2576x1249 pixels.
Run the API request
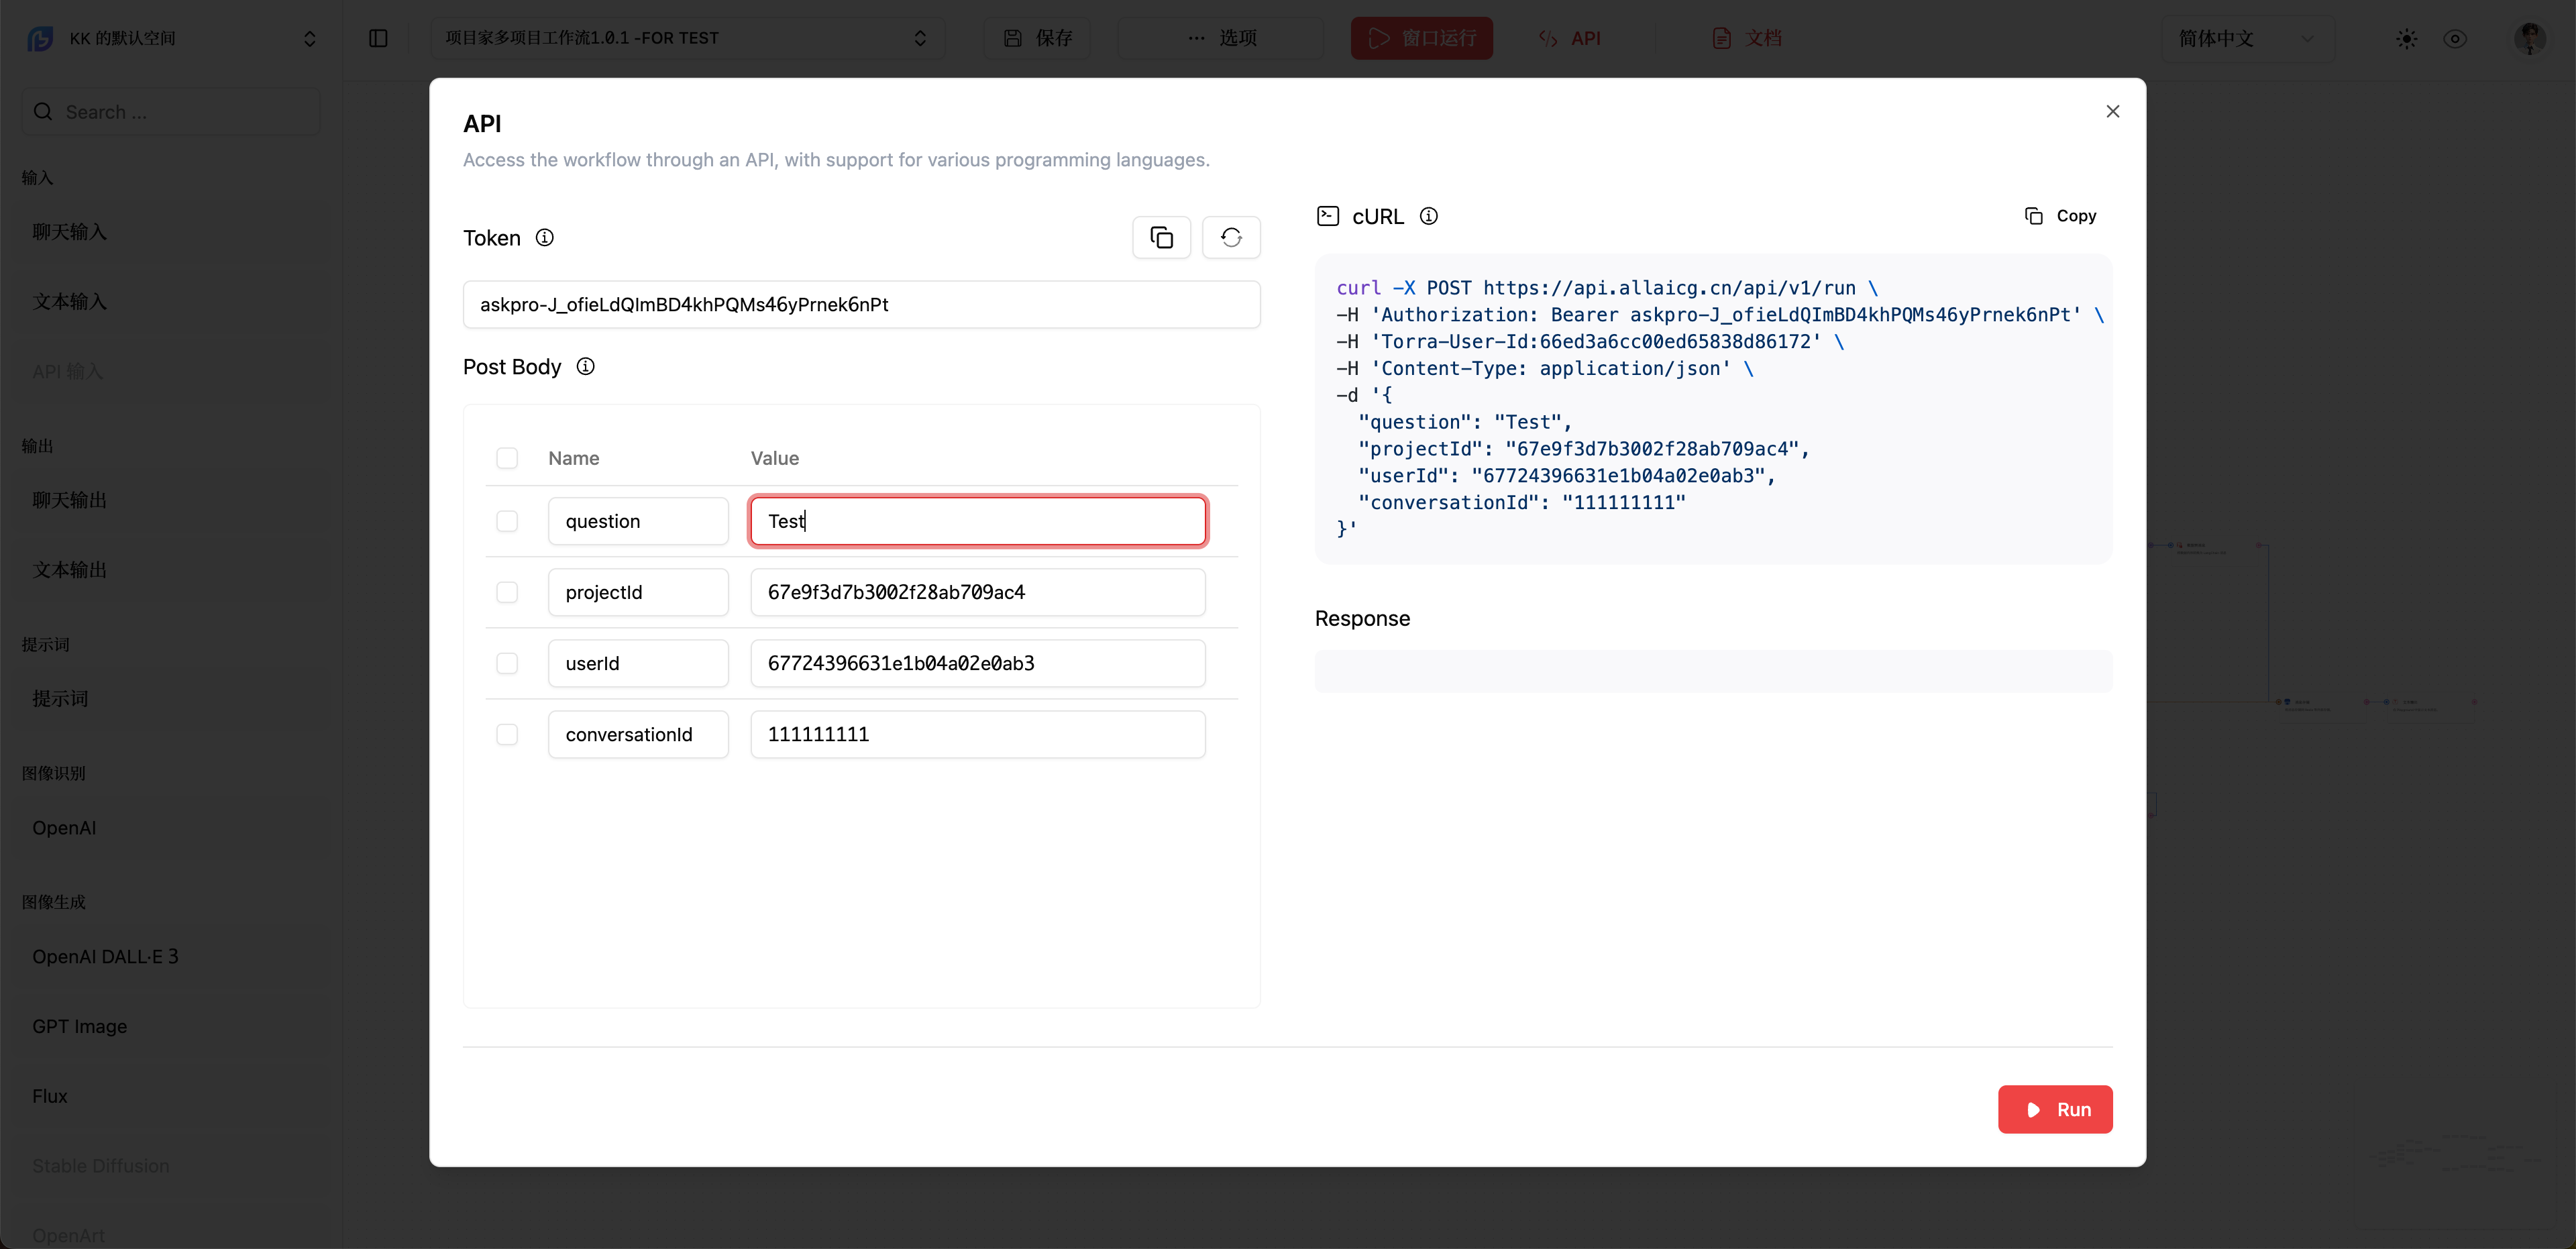(2055, 1109)
